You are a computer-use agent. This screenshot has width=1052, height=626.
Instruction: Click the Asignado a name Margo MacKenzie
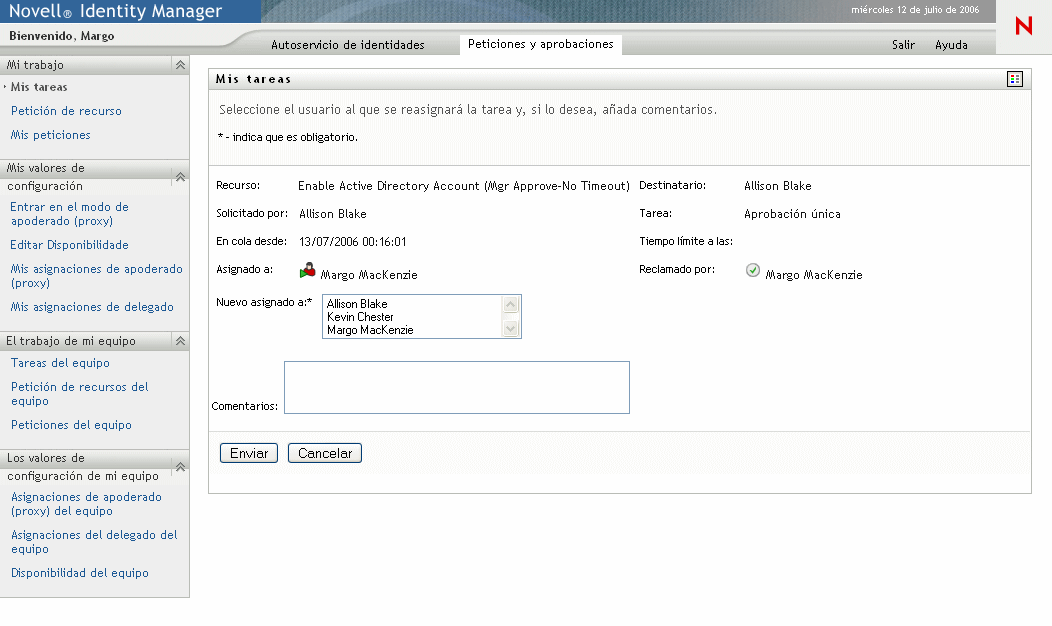[x=369, y=275]
